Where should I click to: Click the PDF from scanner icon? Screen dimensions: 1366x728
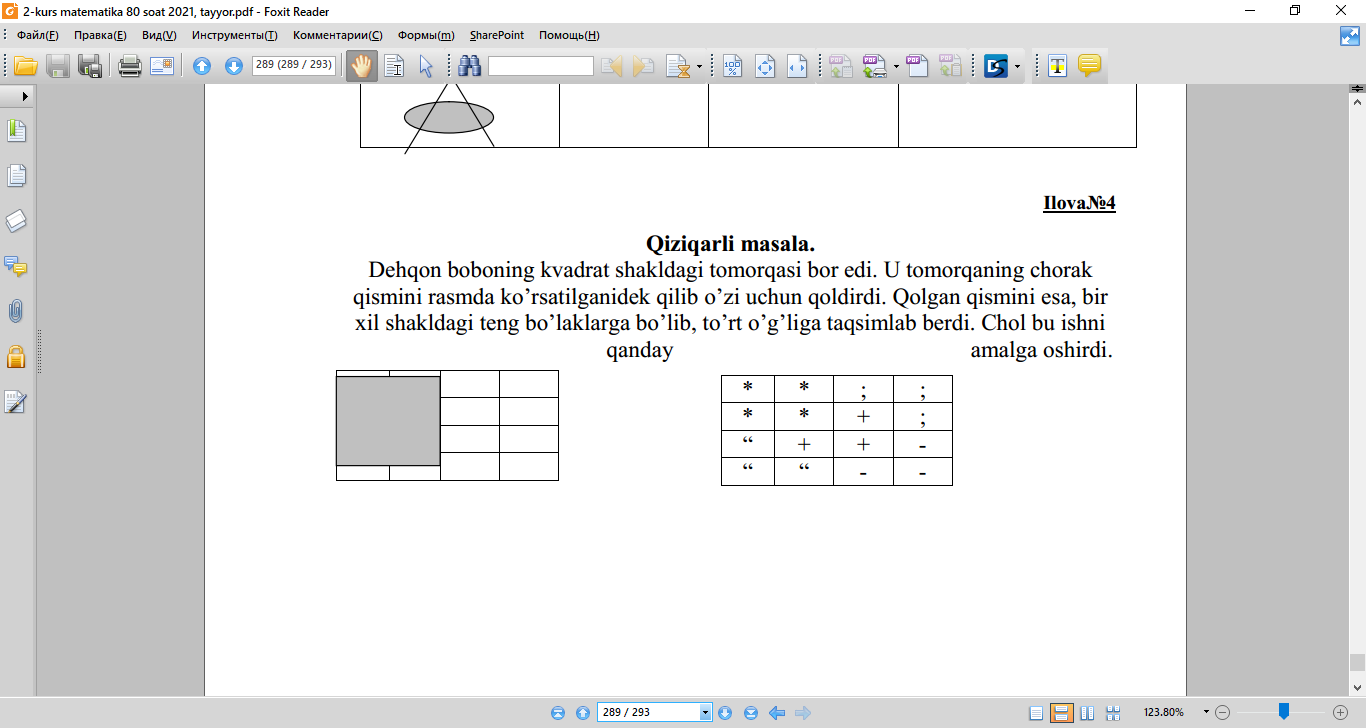click(x=874, y=67)
